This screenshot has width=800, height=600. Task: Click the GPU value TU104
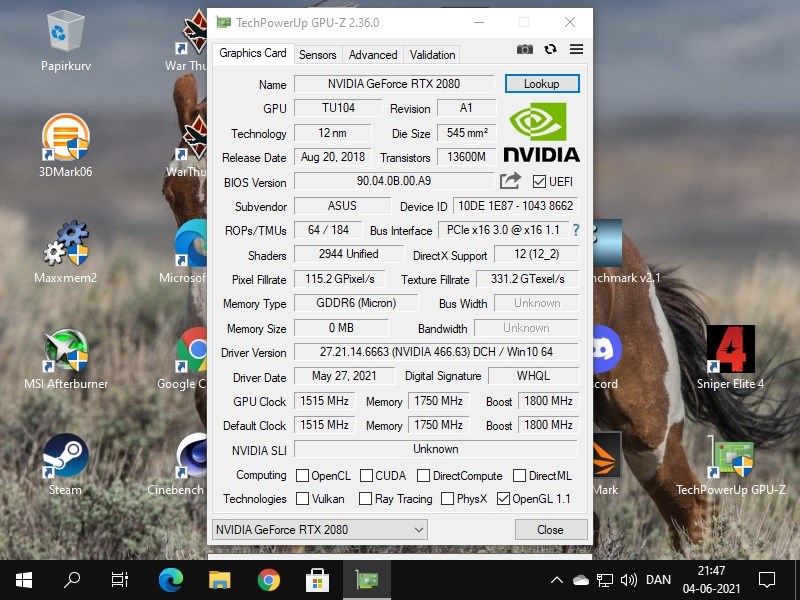coord(338,108)
